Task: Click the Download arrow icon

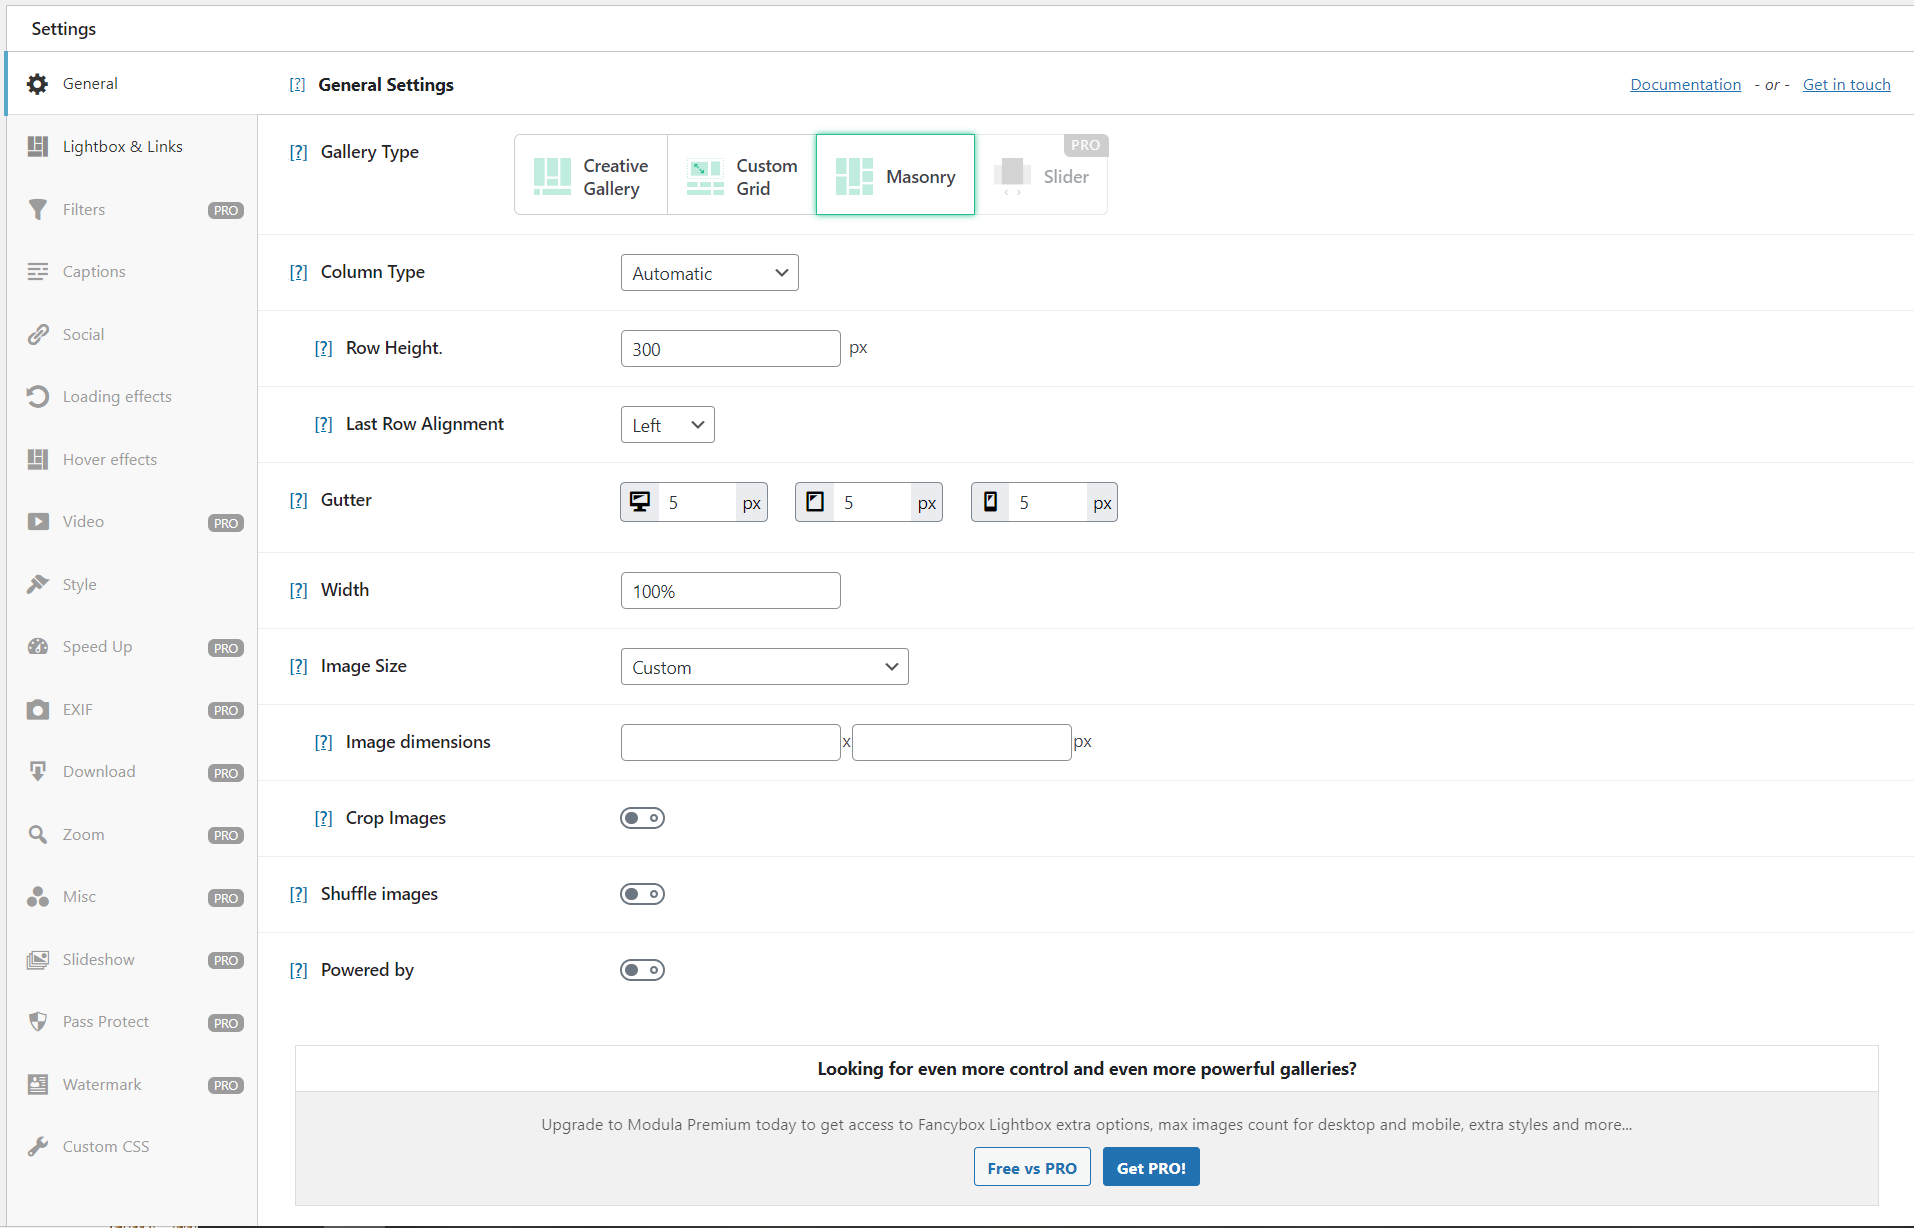Action: 38,772
